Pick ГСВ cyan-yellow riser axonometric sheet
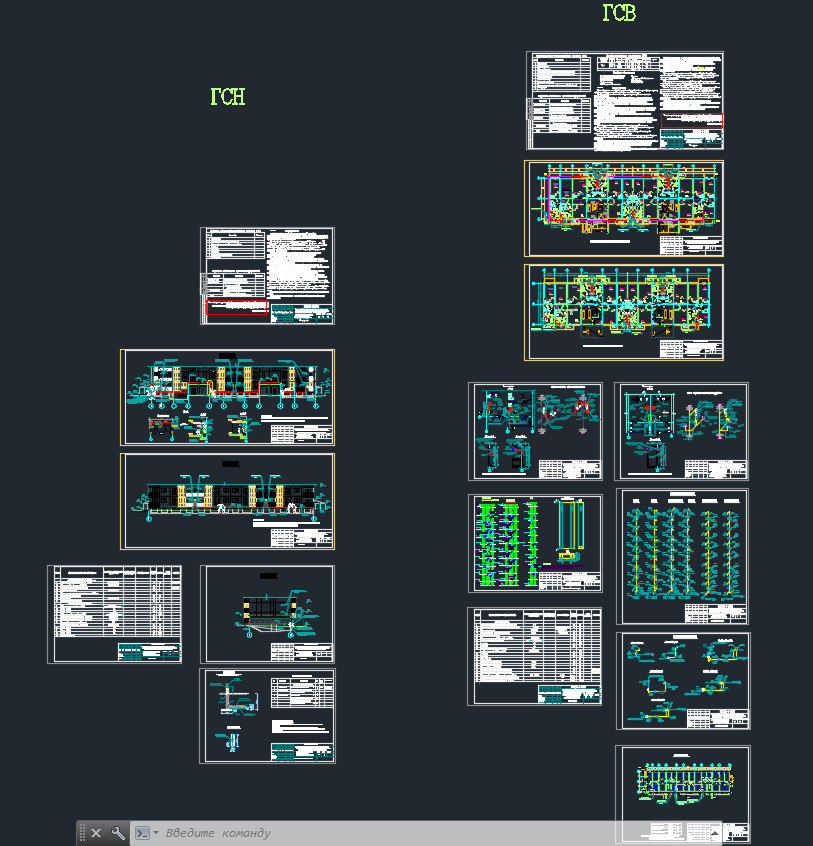 coord(682,557)
